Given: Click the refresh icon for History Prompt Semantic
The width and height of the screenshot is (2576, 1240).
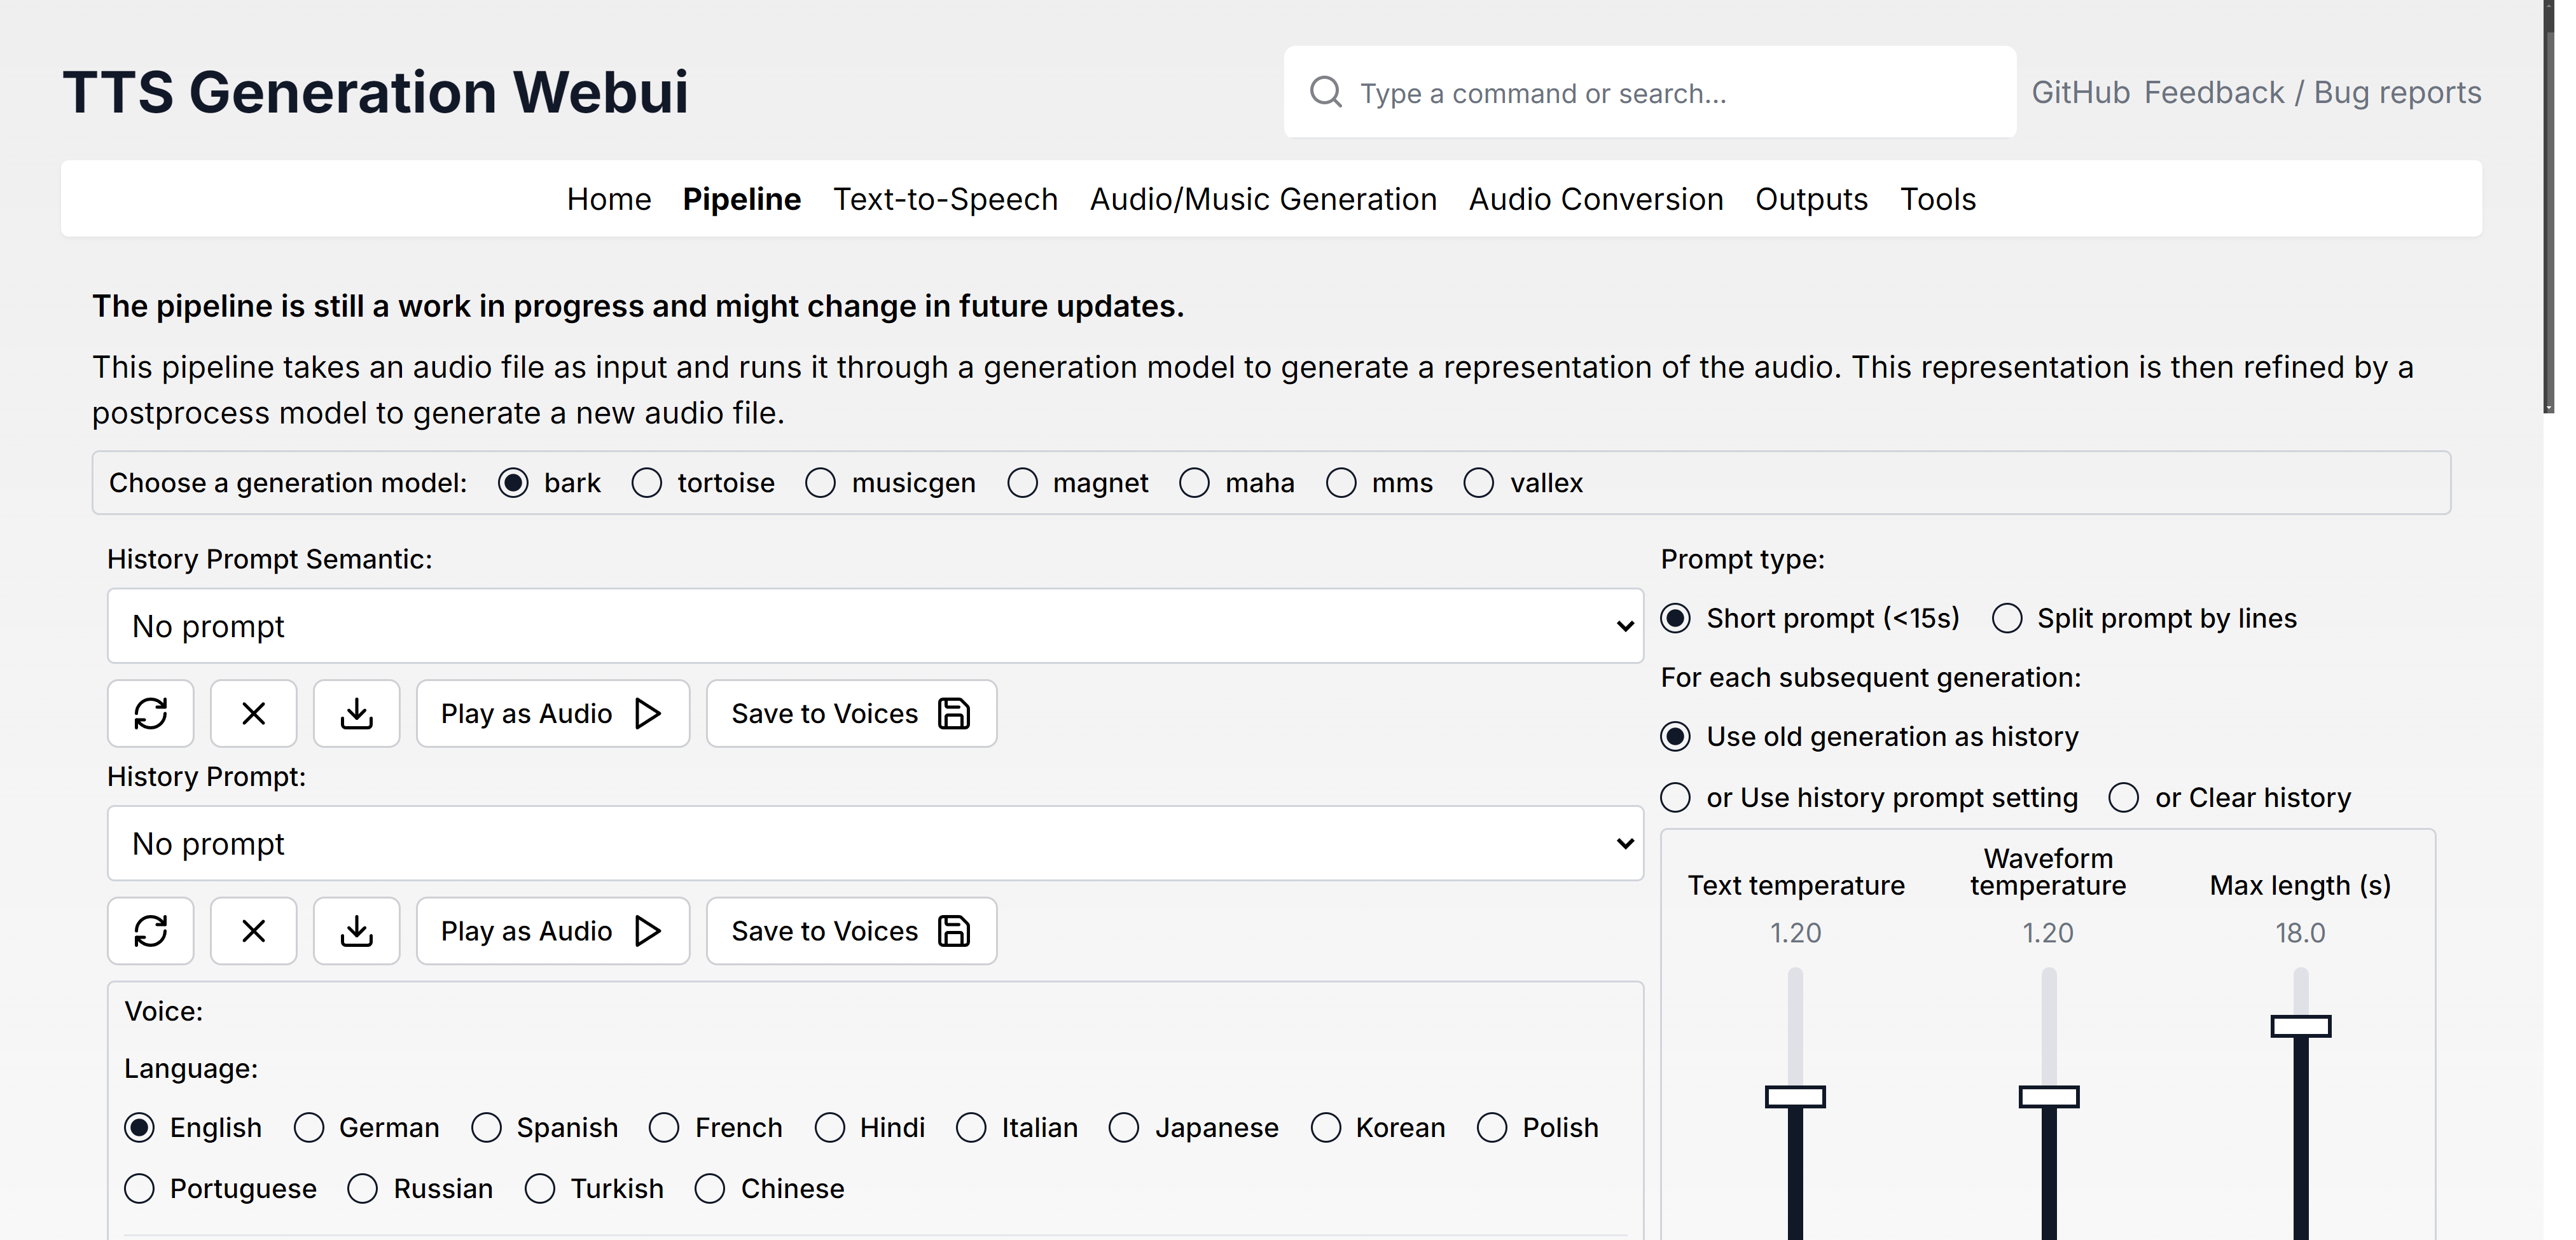Looking at the screenshot, I should point(153,713).
